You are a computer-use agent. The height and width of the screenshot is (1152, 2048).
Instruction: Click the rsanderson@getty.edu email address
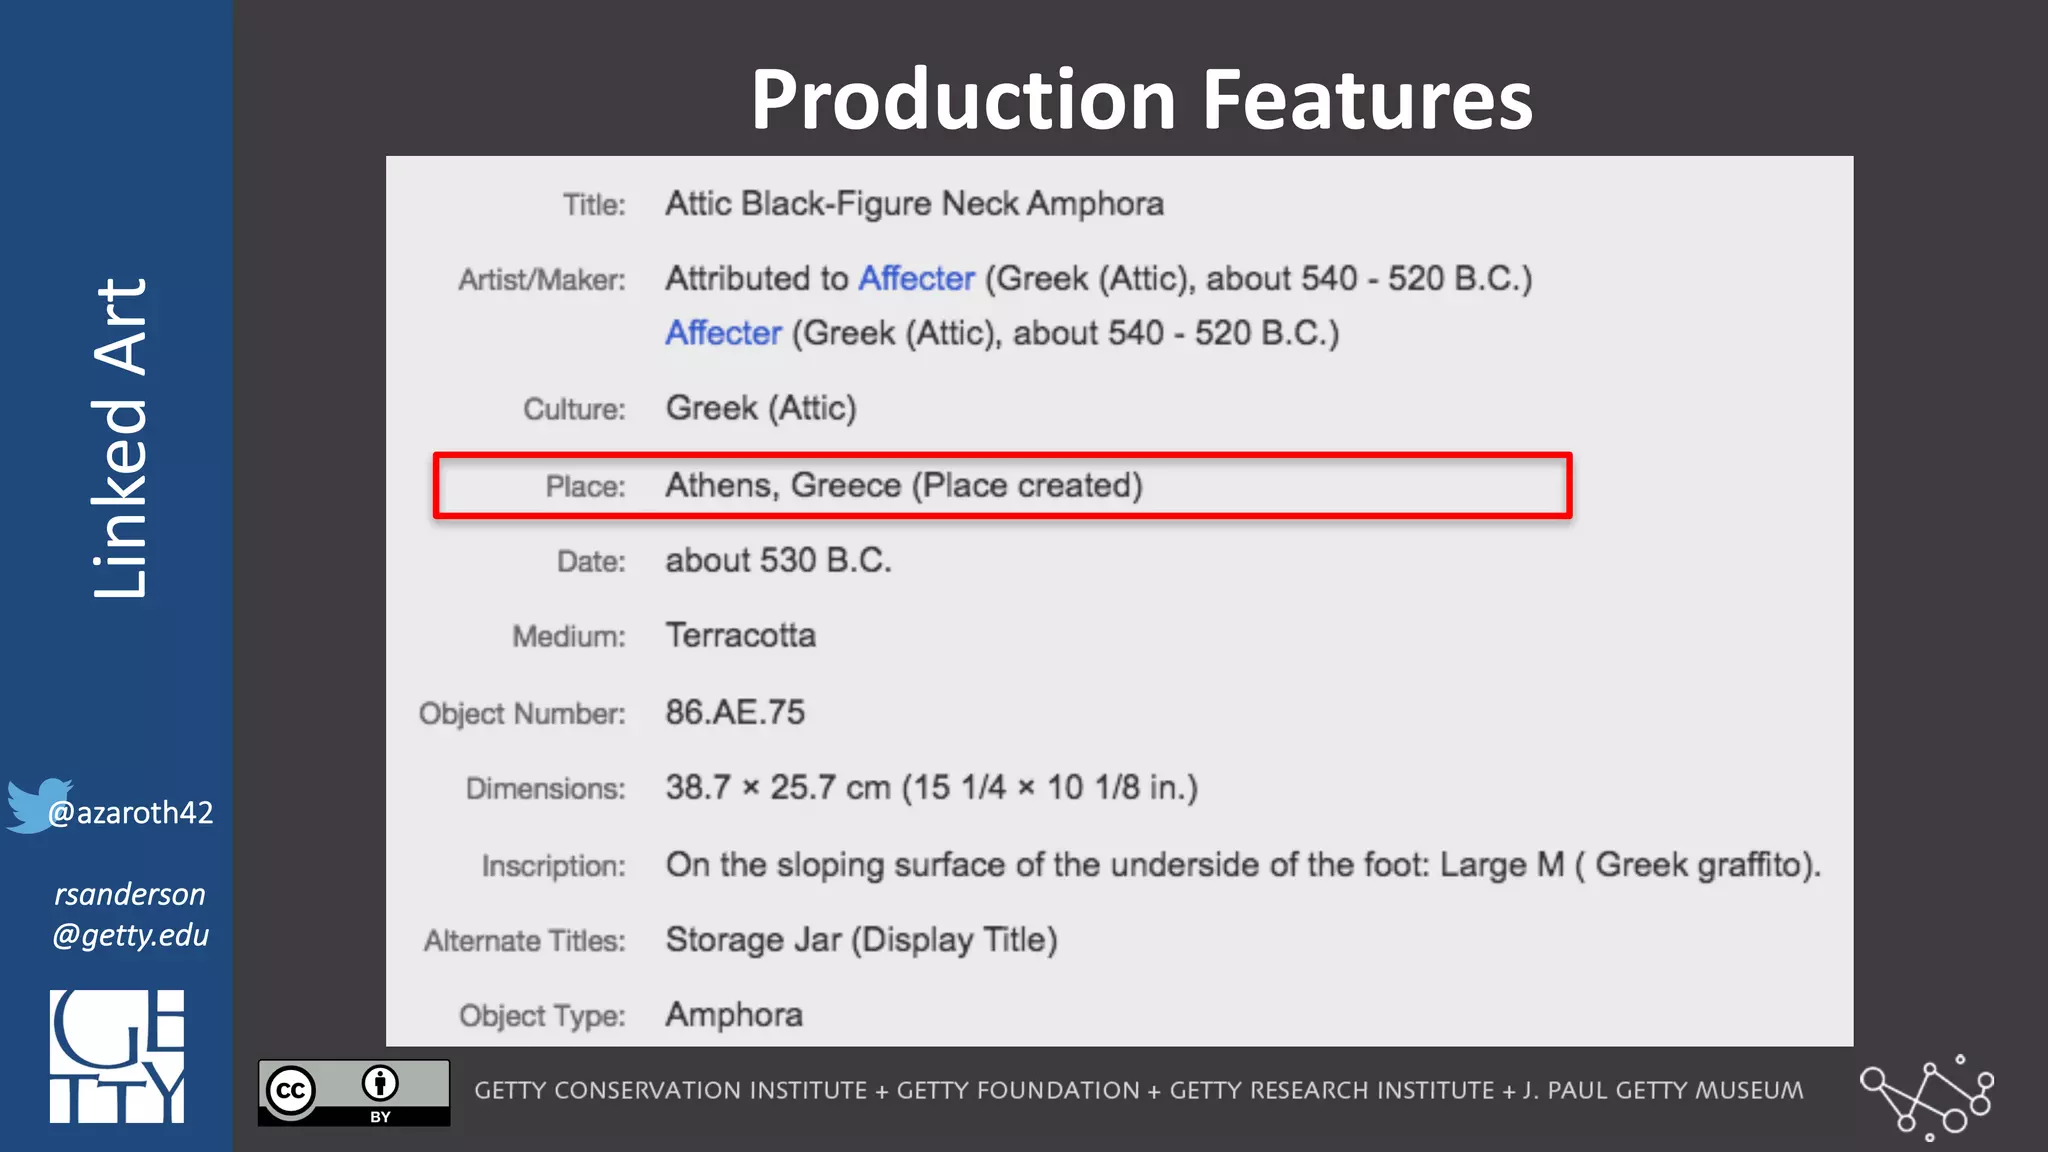click(130, 914)
